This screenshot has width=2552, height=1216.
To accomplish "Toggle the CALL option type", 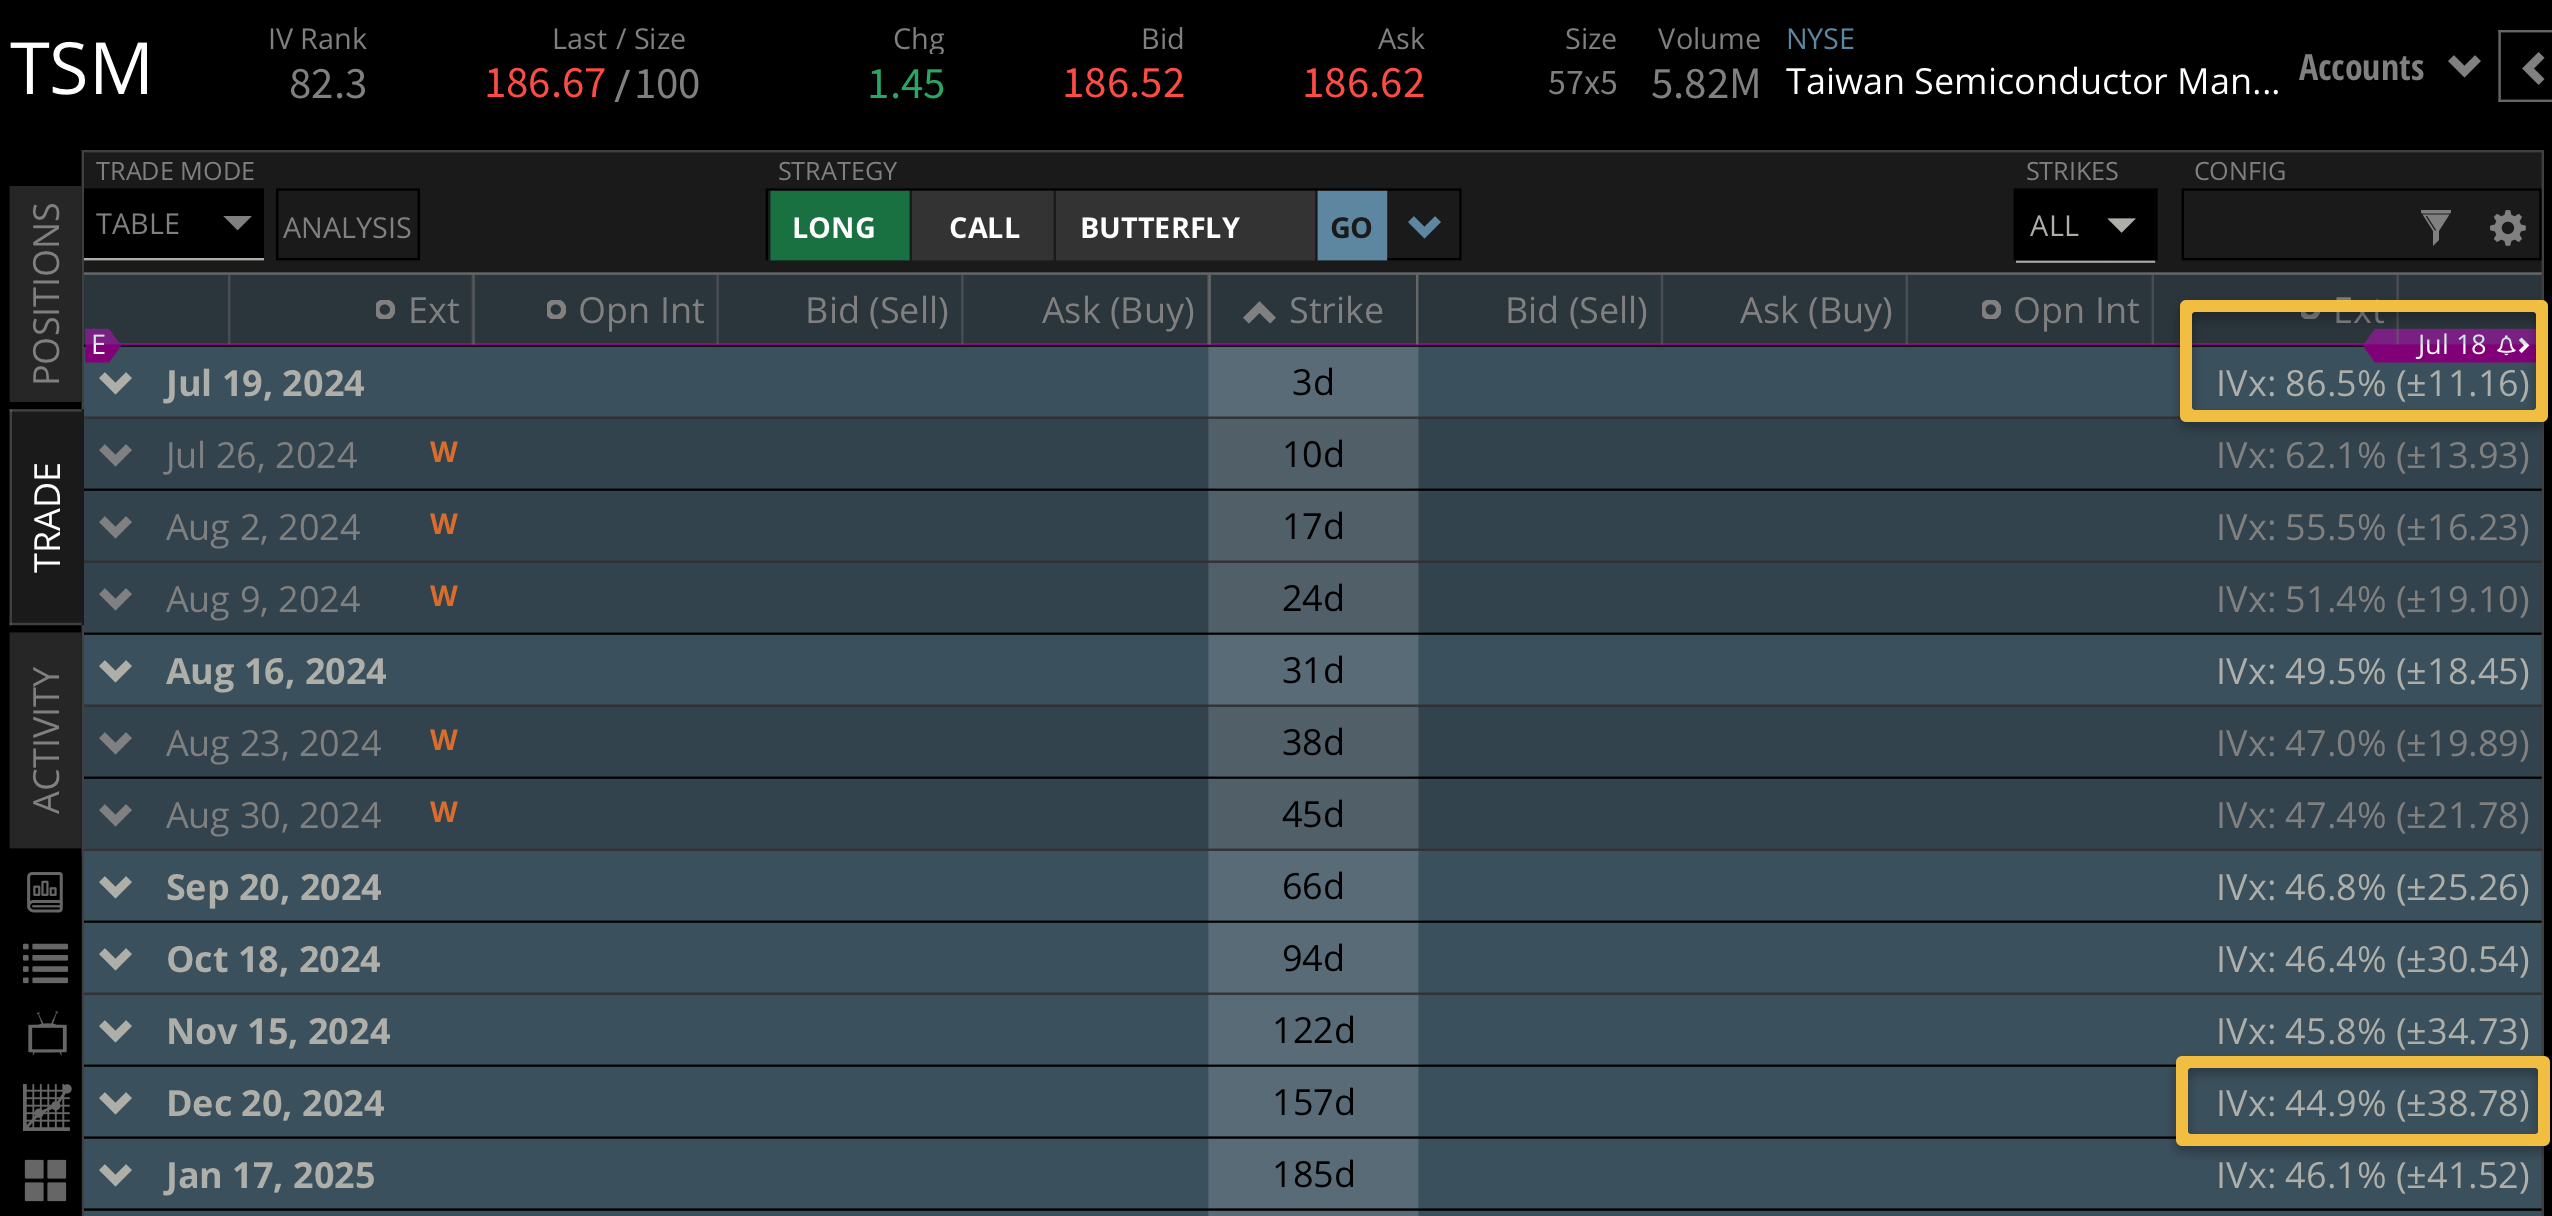I will point(983,227).
